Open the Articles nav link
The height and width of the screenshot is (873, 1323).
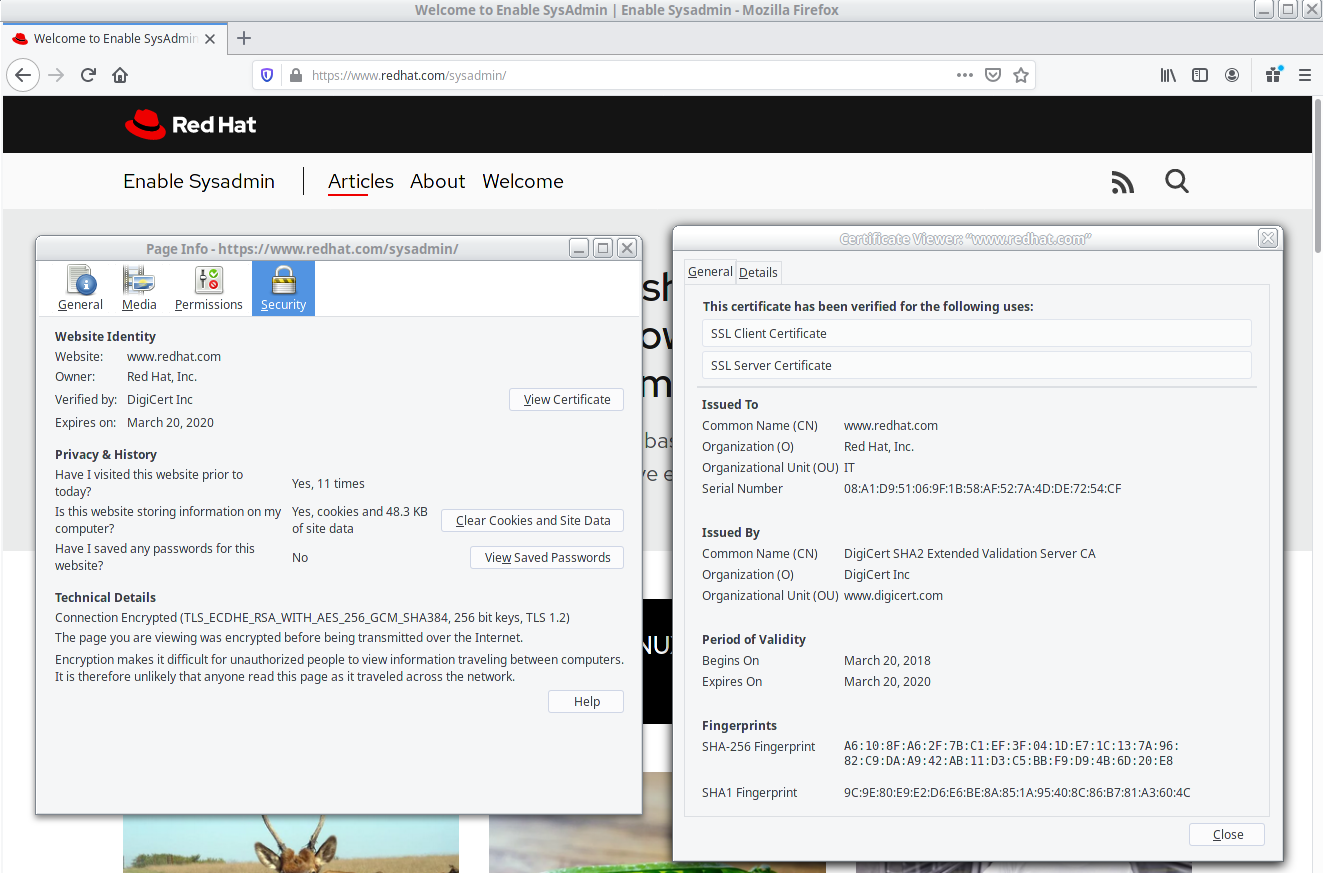[x=361, y=181]
